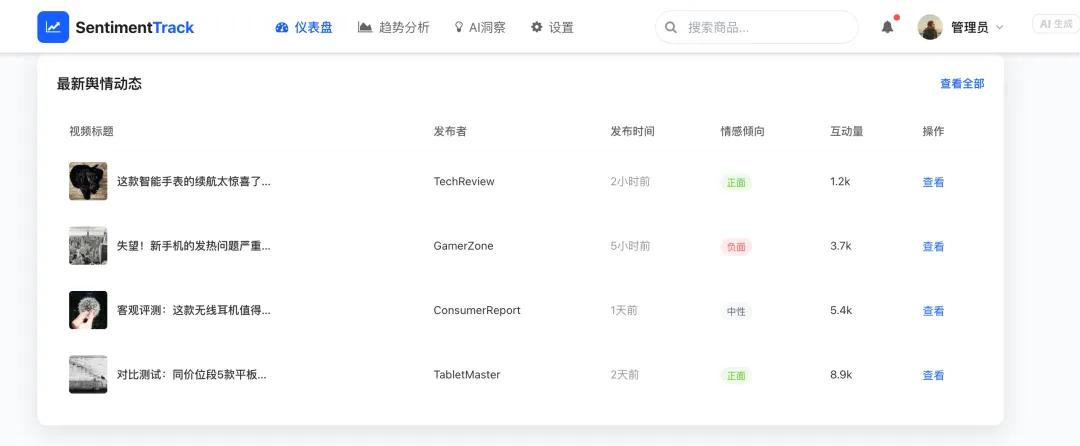
Task: Click the publisher name TabletMaster
Action: [466, 374]
